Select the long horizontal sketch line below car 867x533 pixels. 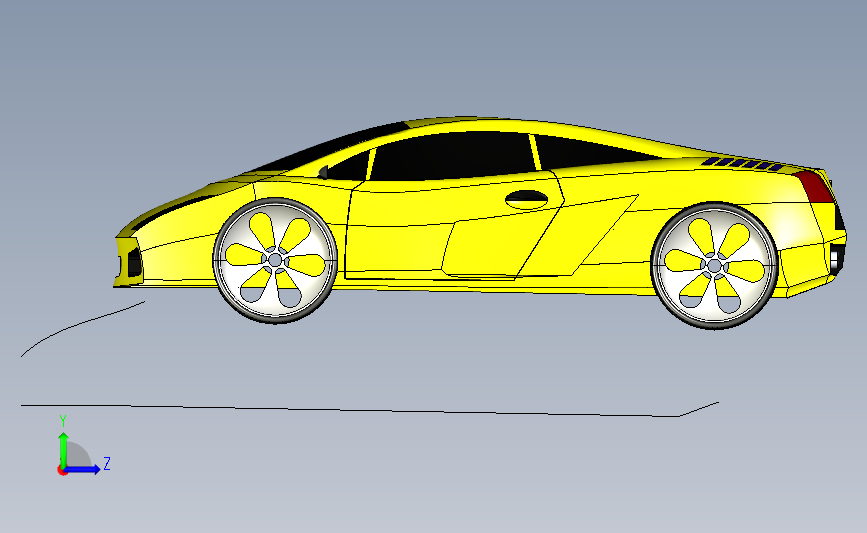pyautogui.click(x=350, y=410)
